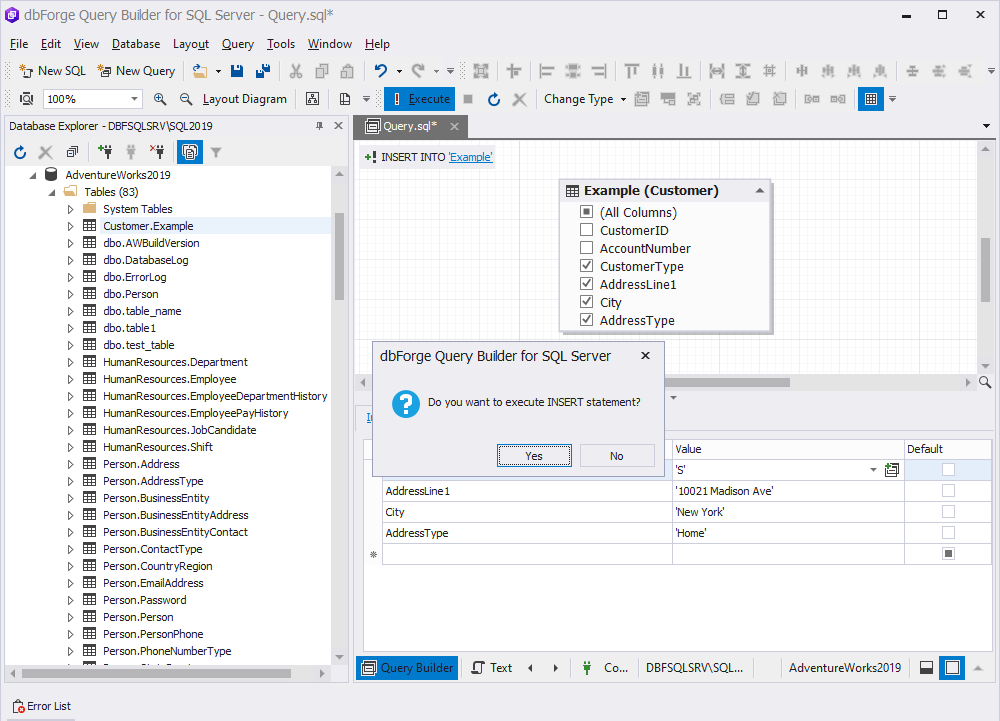Expand the dbo.Person table node
The image size is (1000, 721).
tap(70, 295)
